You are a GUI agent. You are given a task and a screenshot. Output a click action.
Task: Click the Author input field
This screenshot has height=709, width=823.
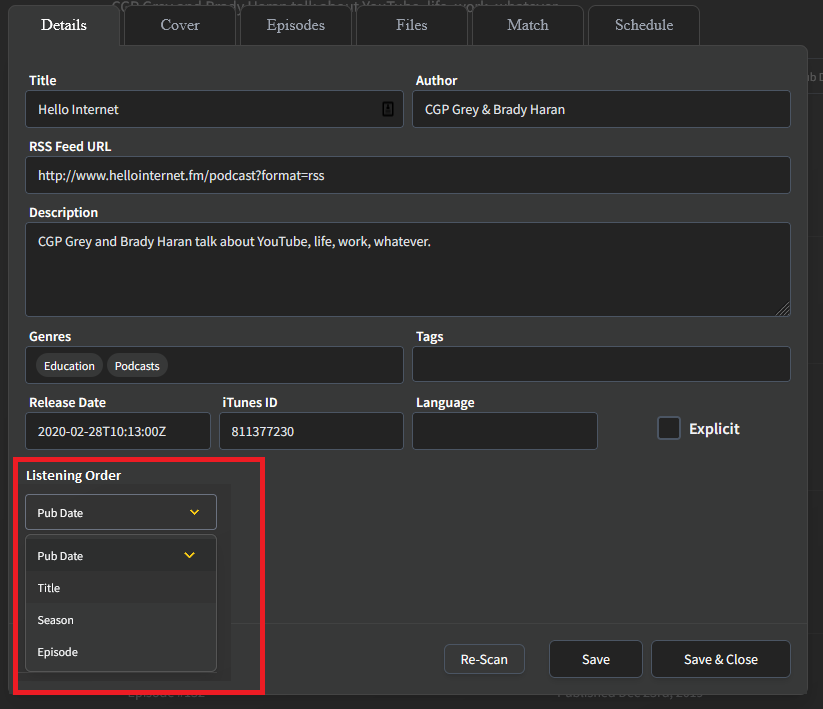601,109
